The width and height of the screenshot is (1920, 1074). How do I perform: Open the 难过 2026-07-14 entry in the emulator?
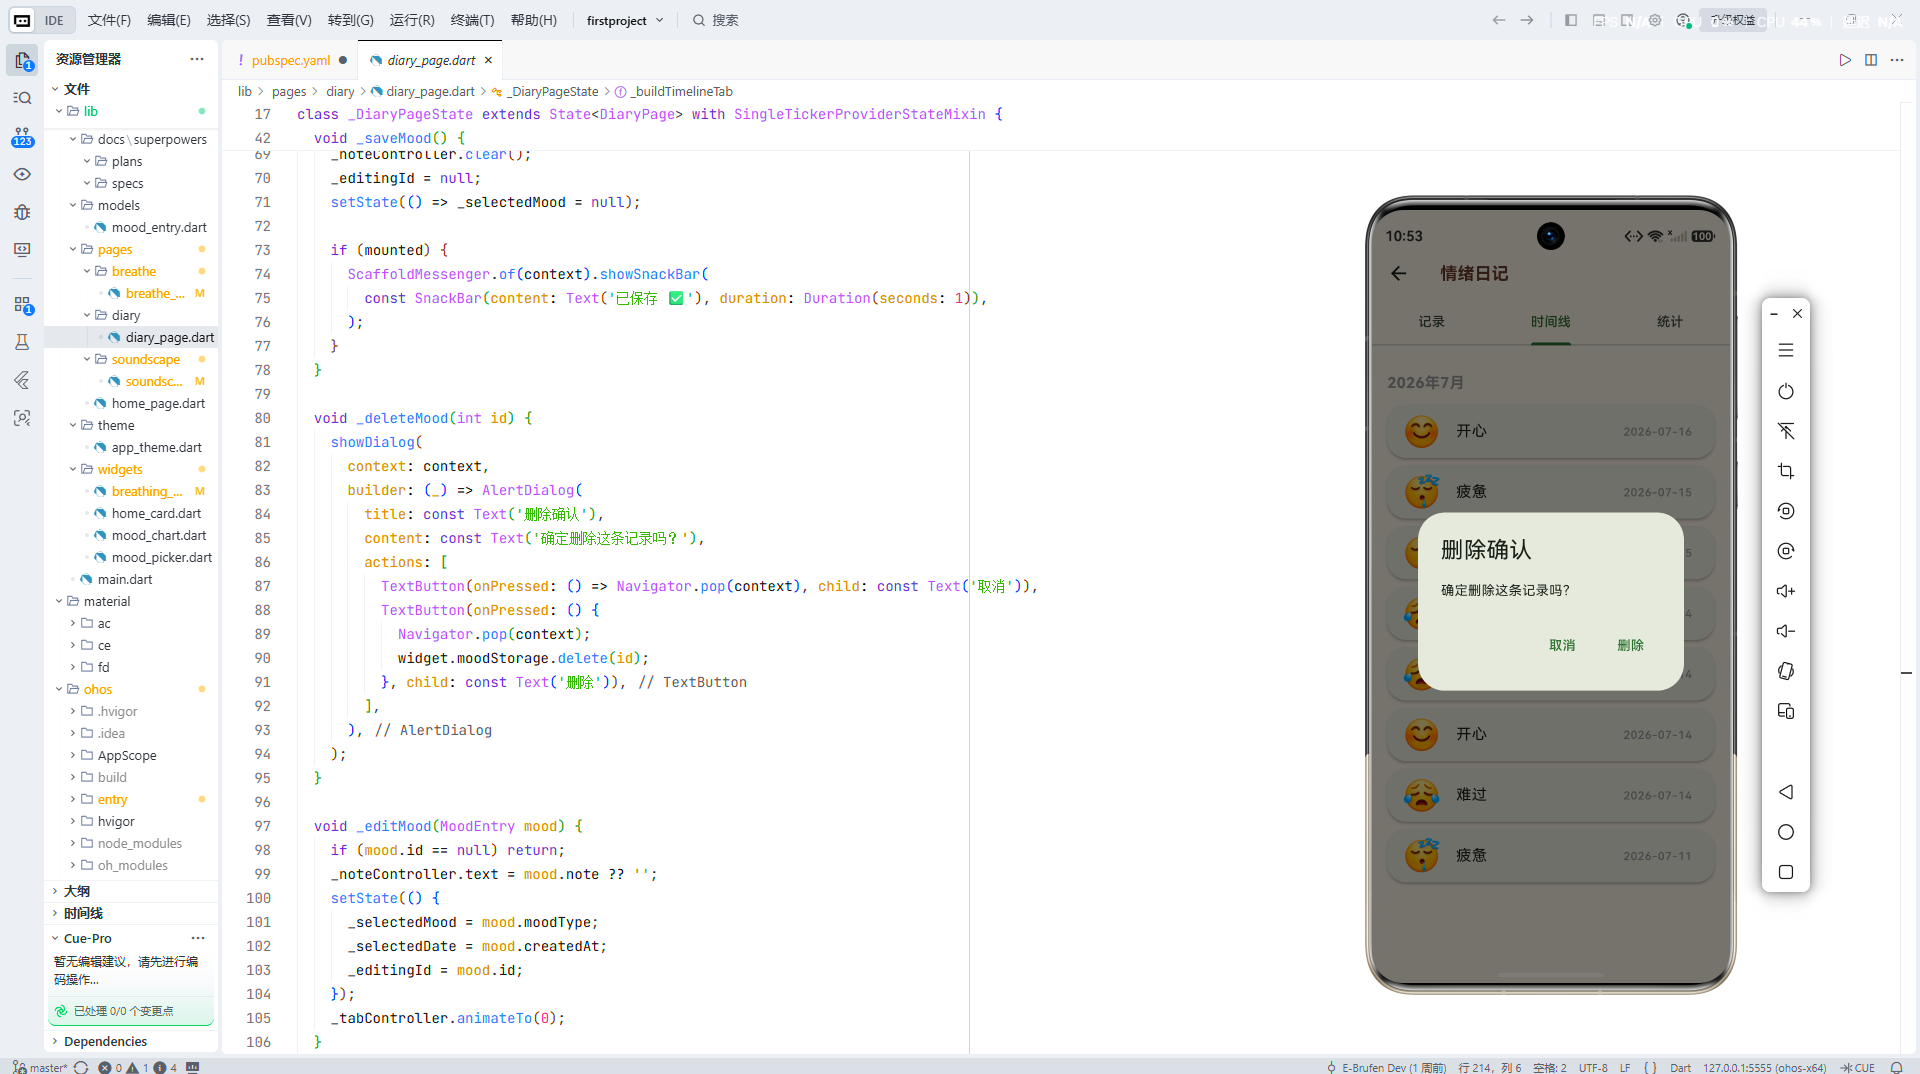[x=1550, y=794]
